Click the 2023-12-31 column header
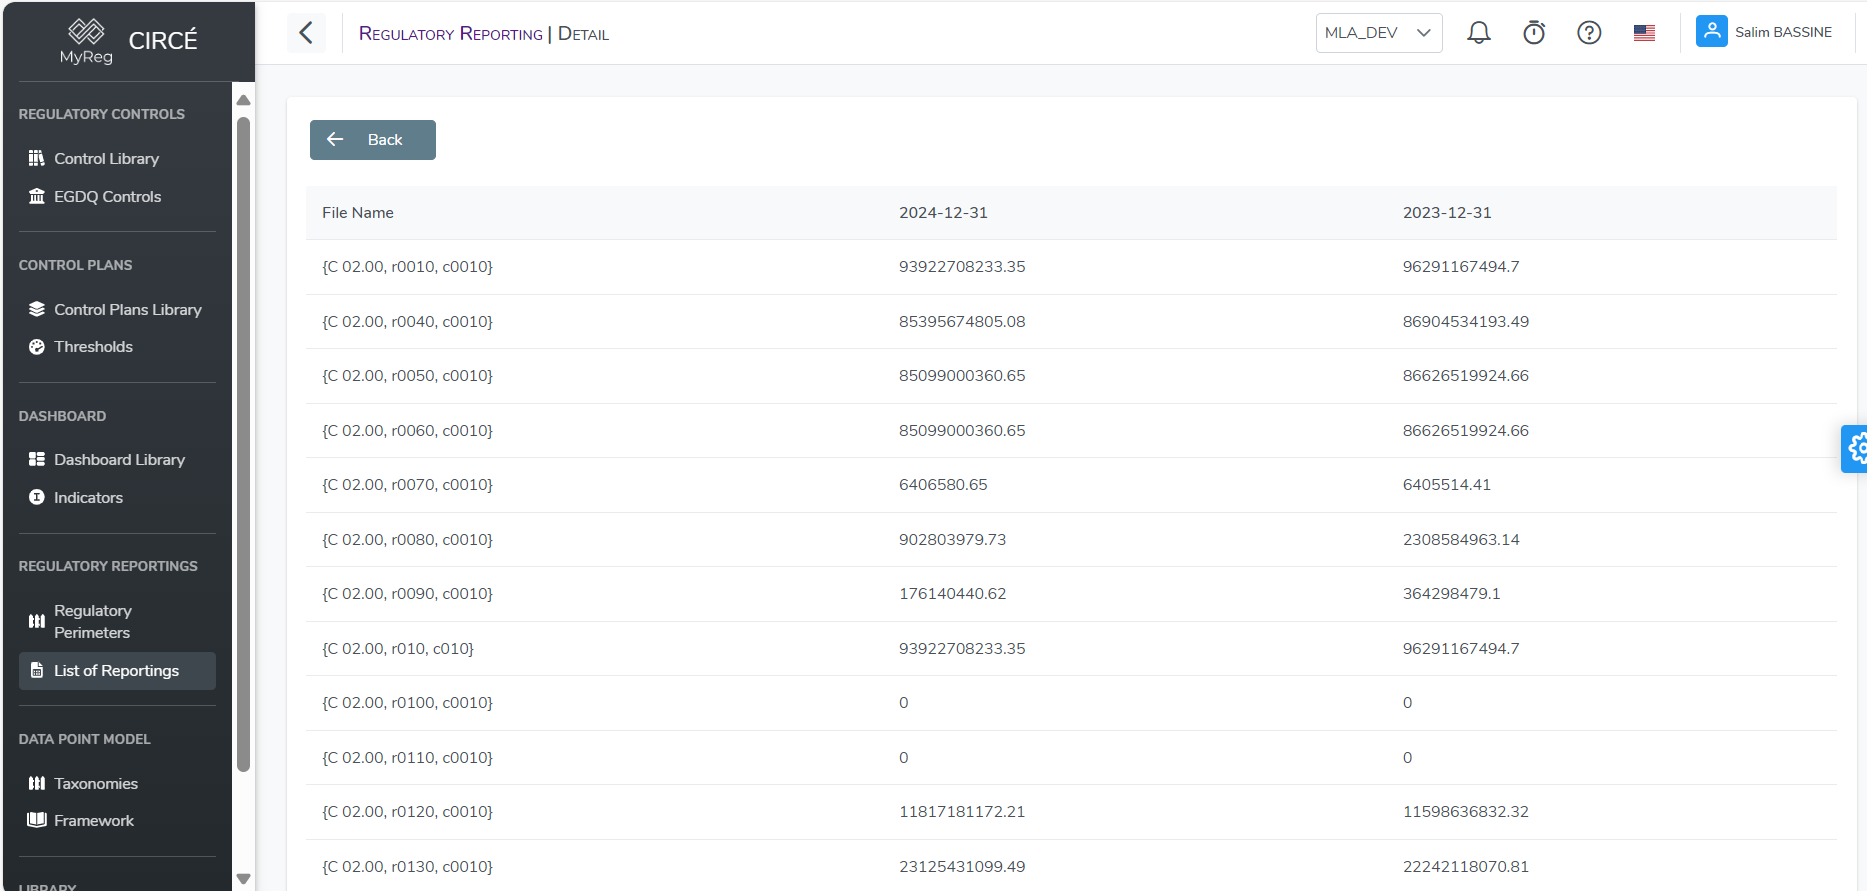The image size is (1867, 891). (x=1447, y=213)
